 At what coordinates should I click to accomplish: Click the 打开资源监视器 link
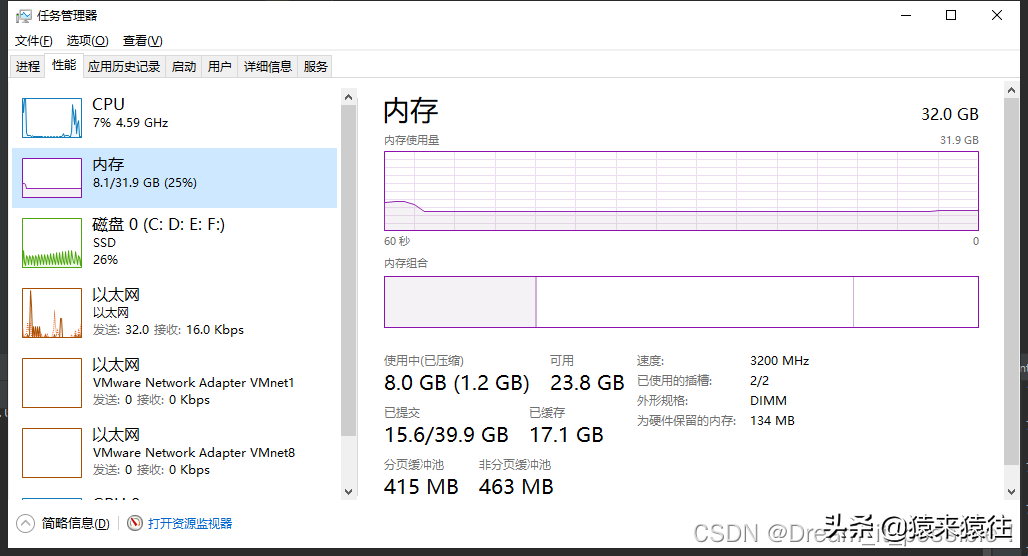pos(190,523)
